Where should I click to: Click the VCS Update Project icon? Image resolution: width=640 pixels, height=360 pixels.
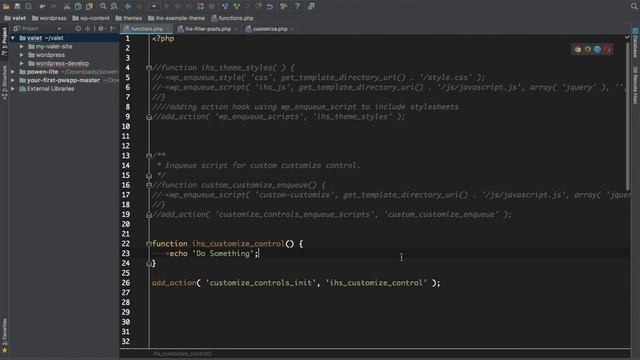click(x=225, y=6)
